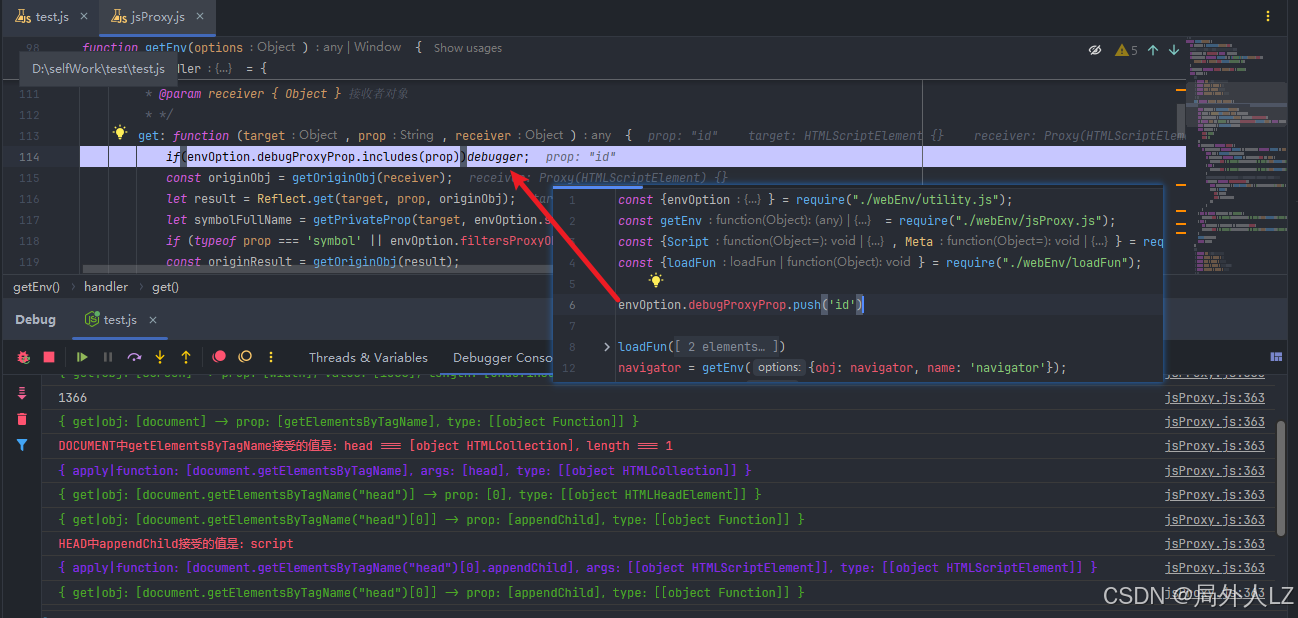1298x618 pixels.
Task: Click the 'HEAD中appendChild接受的值是: script' log line
Action: (176, 544)
